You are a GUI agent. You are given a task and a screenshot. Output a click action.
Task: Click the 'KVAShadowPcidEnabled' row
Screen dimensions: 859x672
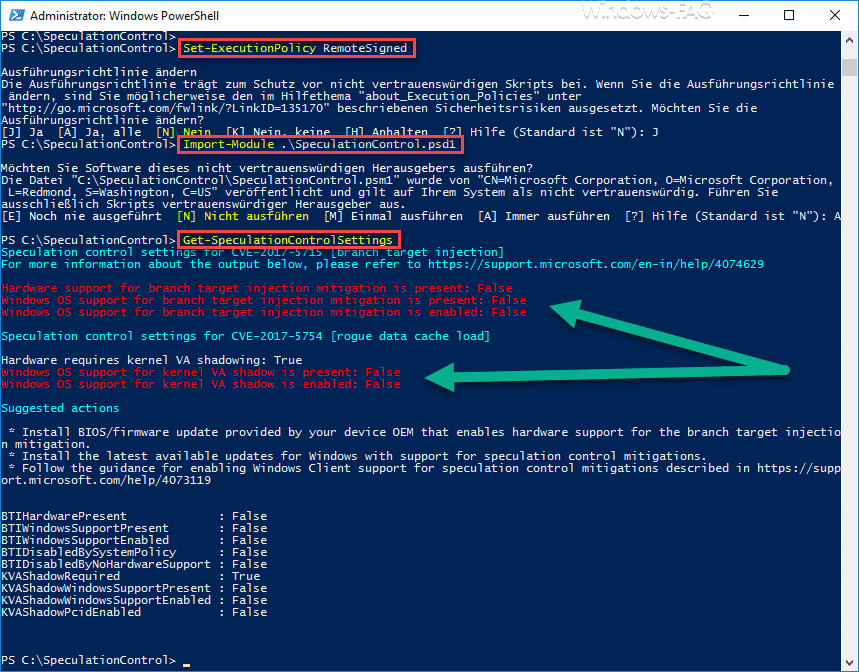[x=134, y=612]
